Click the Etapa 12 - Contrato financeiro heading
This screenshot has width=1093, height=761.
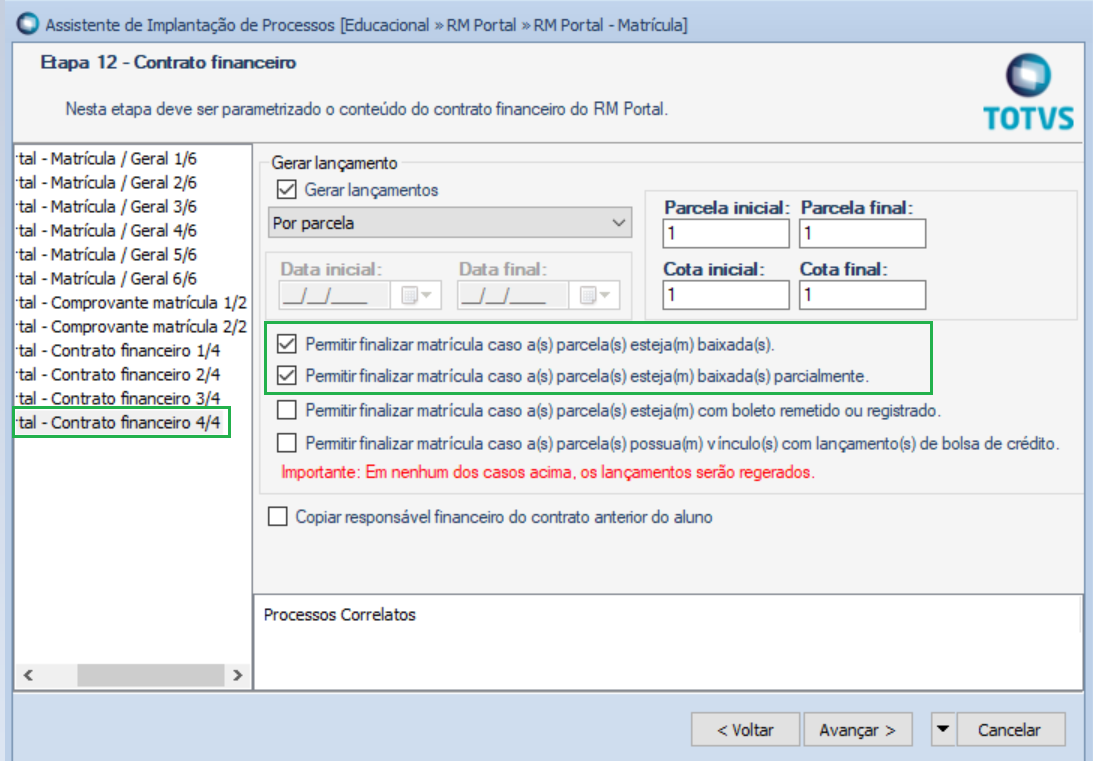tap(169, 62)
